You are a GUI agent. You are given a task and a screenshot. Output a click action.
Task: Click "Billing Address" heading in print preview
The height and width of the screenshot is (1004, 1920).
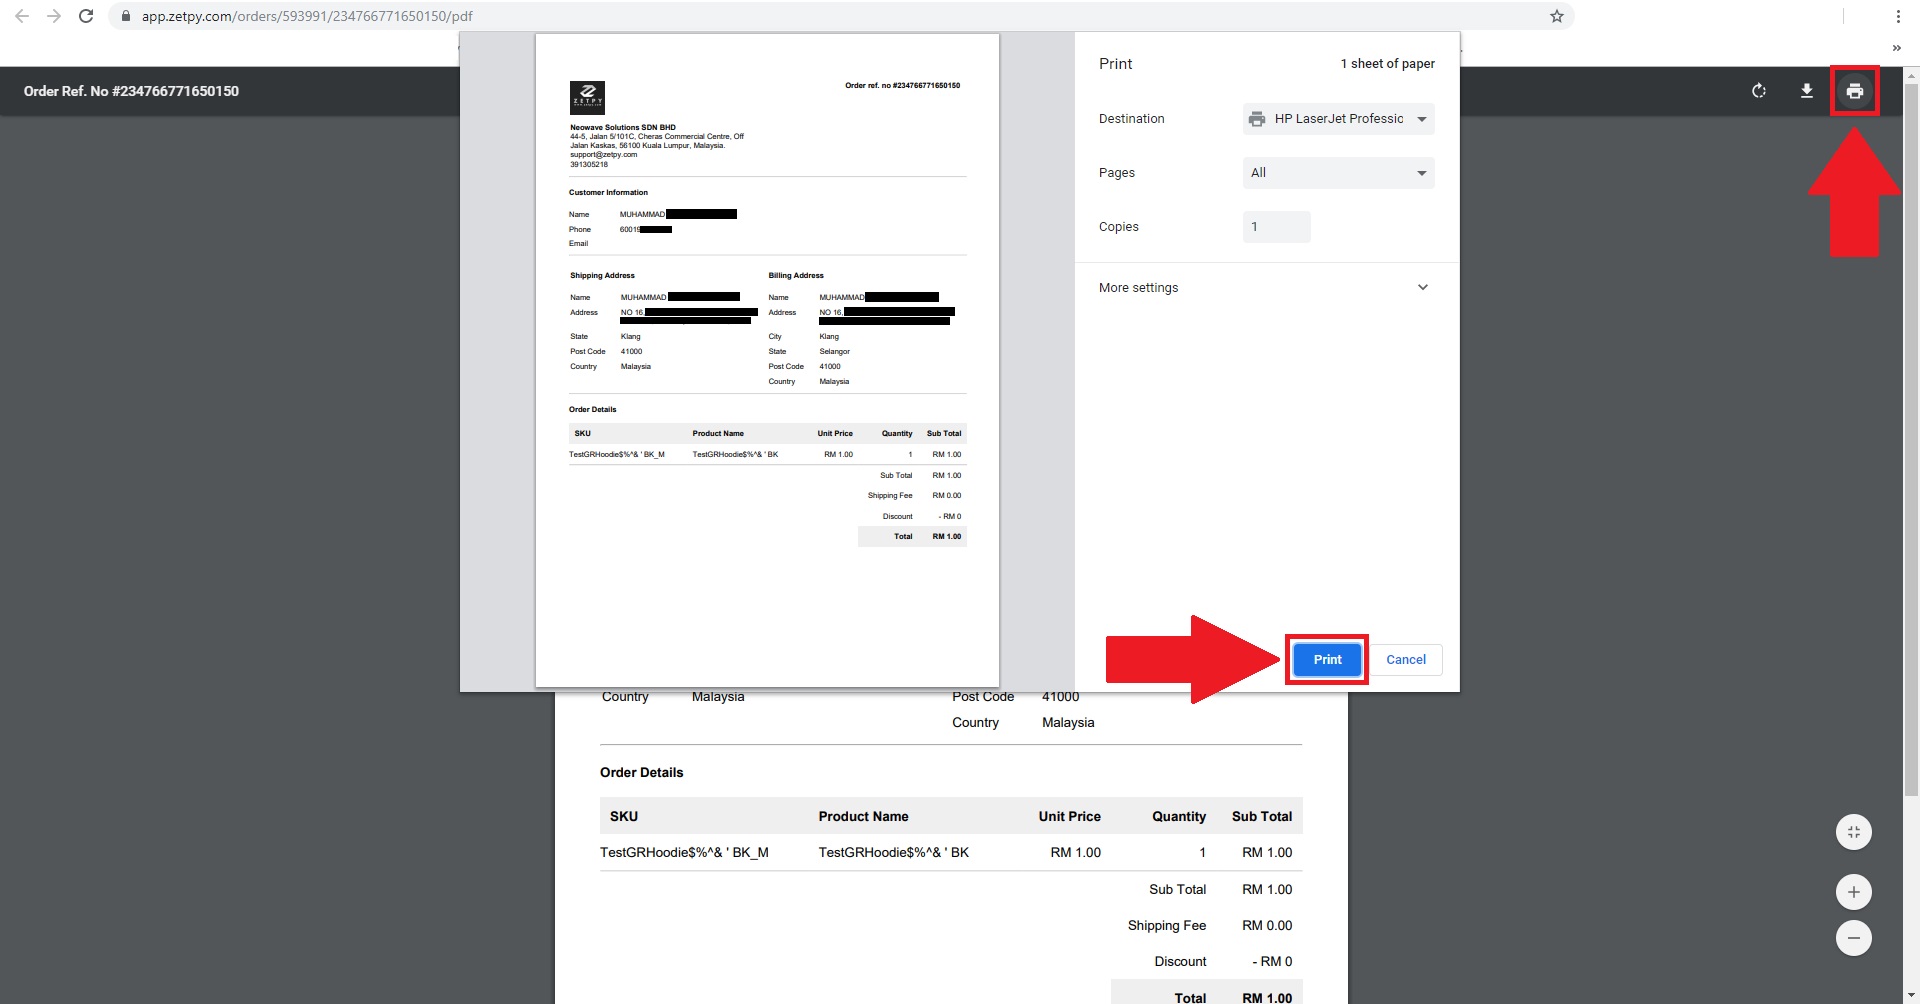pos(796,276)
